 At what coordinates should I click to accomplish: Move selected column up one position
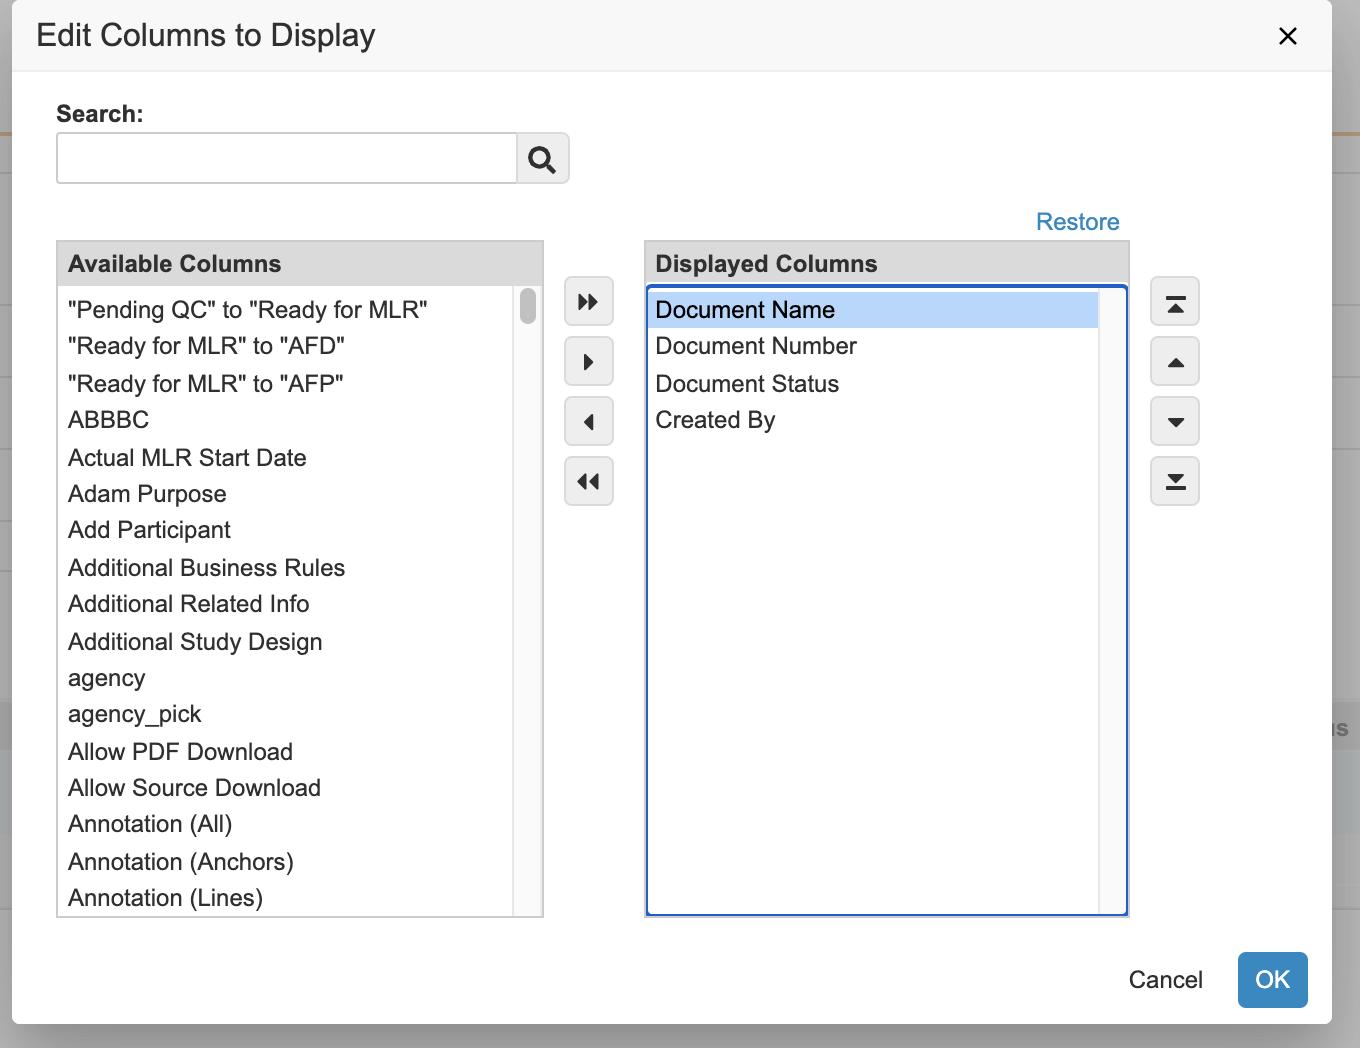point(1175,362)
